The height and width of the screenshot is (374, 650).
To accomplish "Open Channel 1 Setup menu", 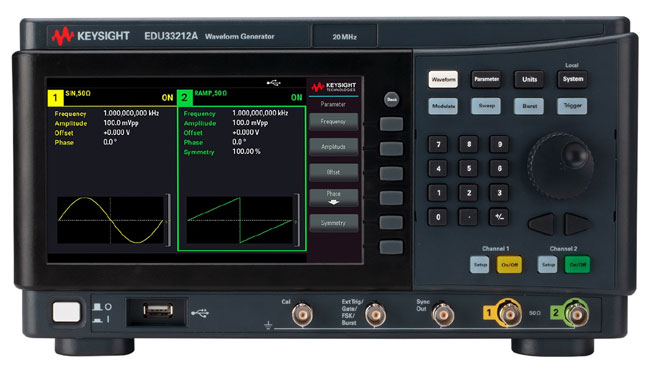I will click(480, 265).
